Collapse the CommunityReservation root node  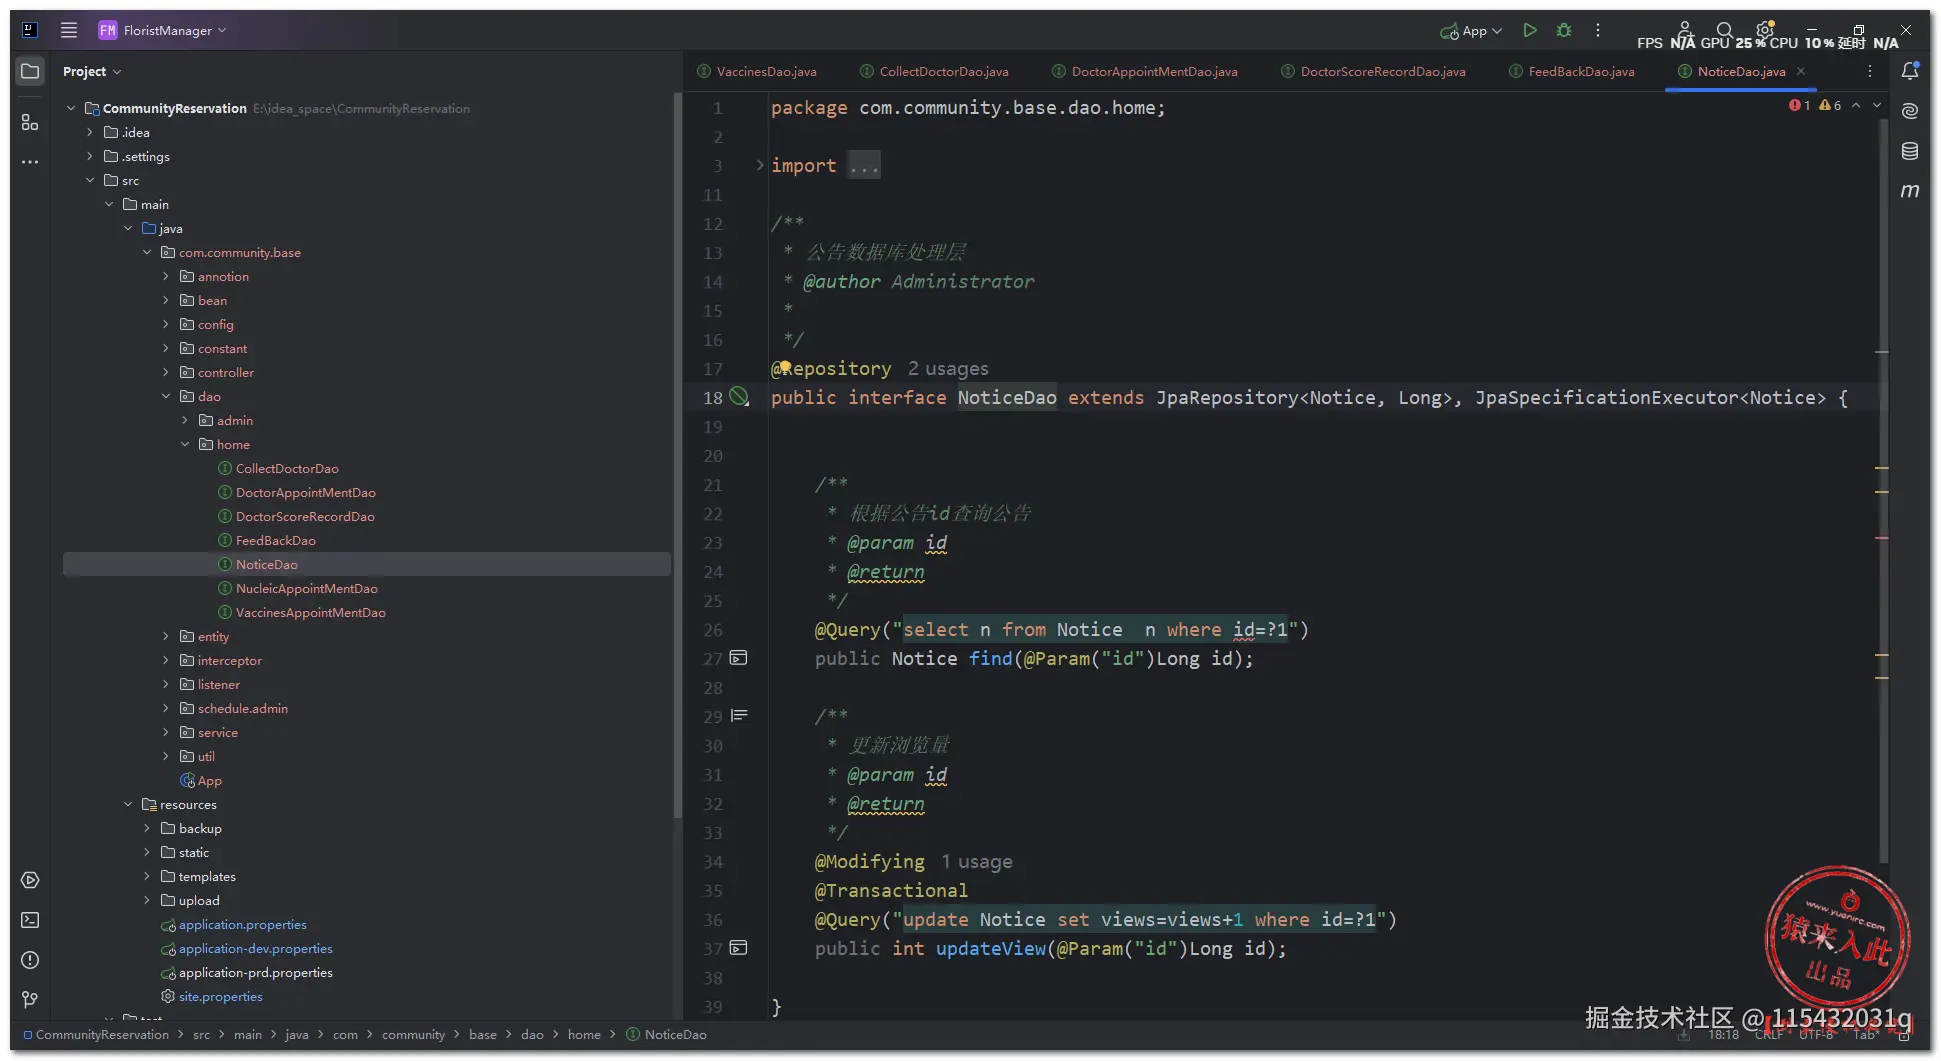pyautogui.click(x=71, y=108)
